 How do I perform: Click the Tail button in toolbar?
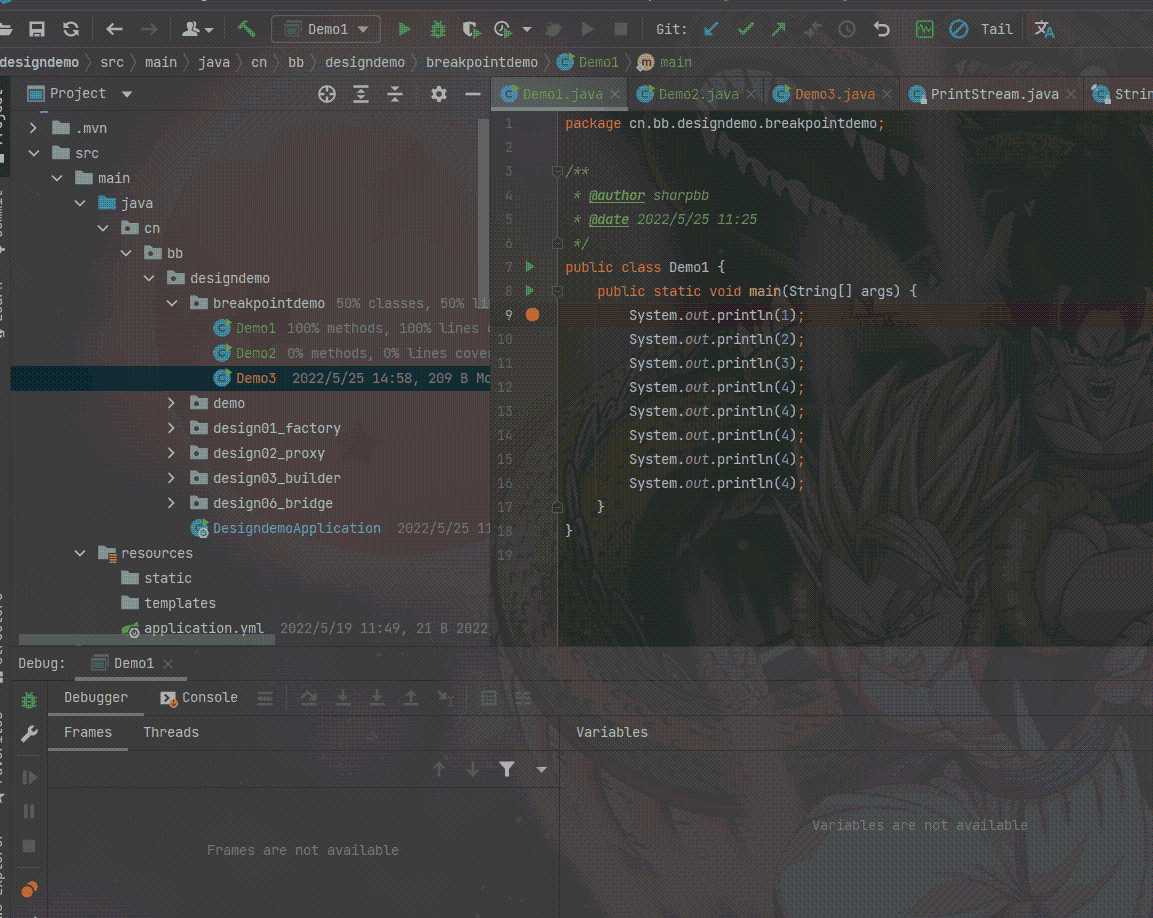tap(996, 29)
